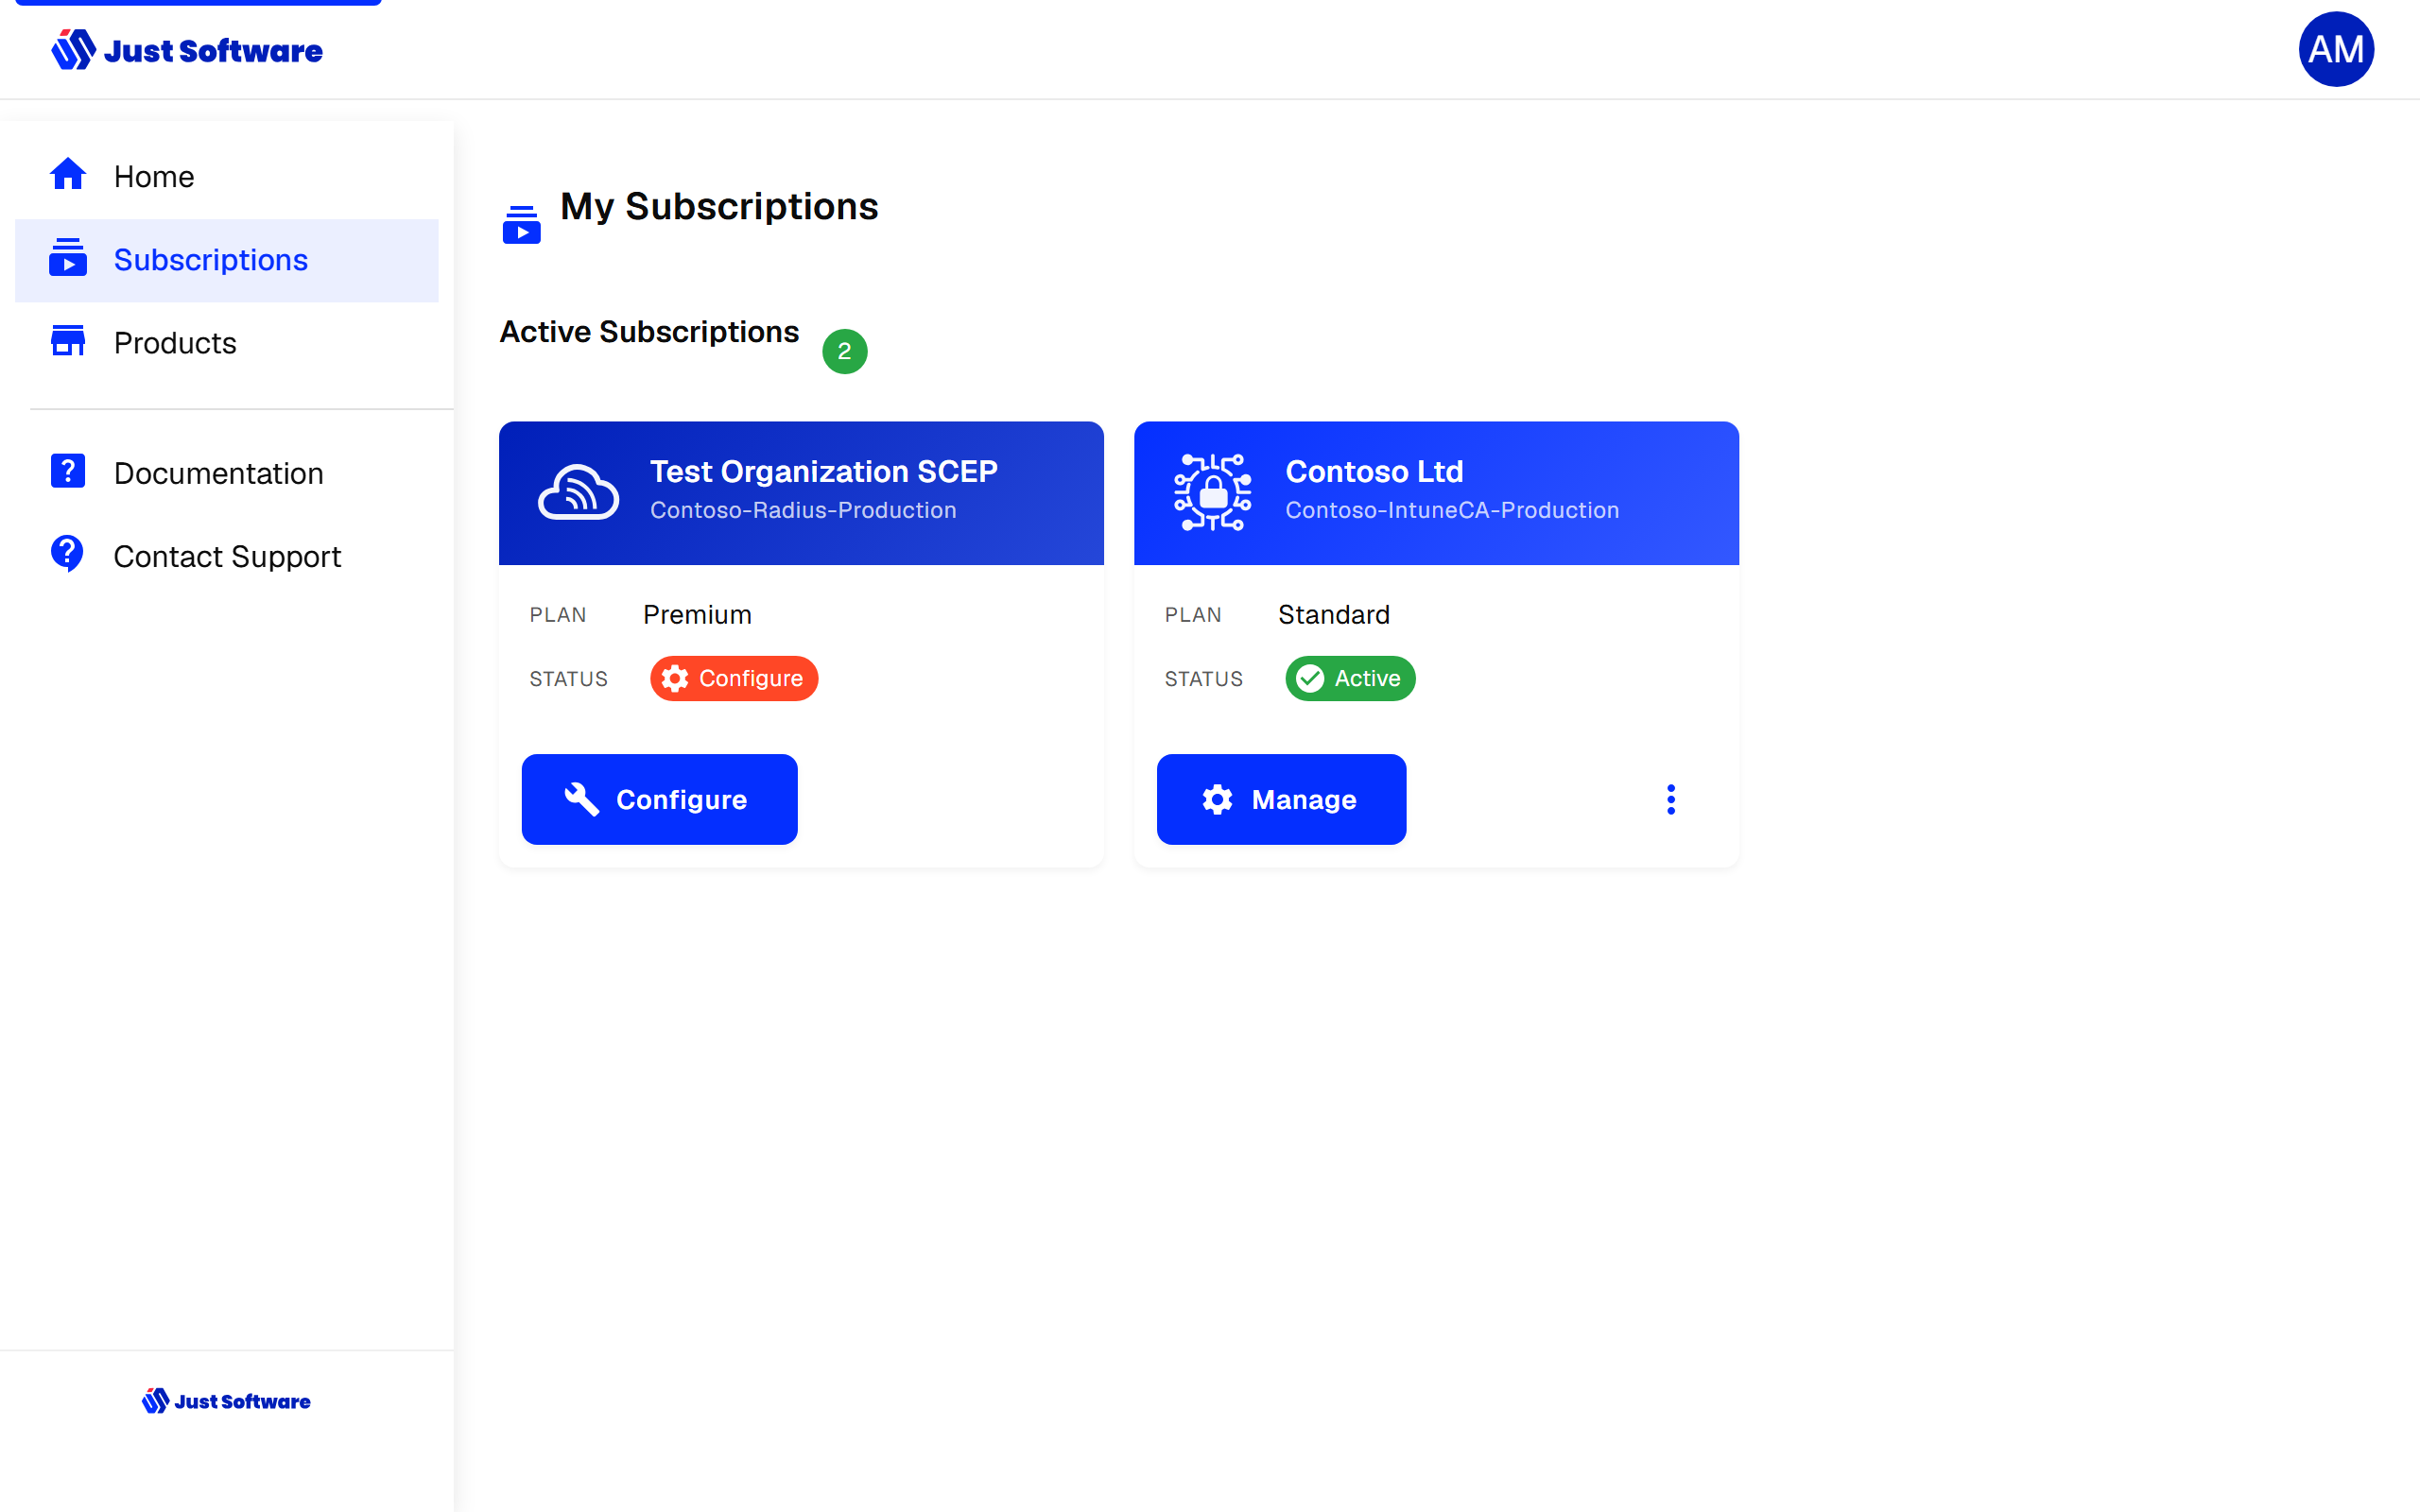Click the Just Software logo in header

pos(187,50)
